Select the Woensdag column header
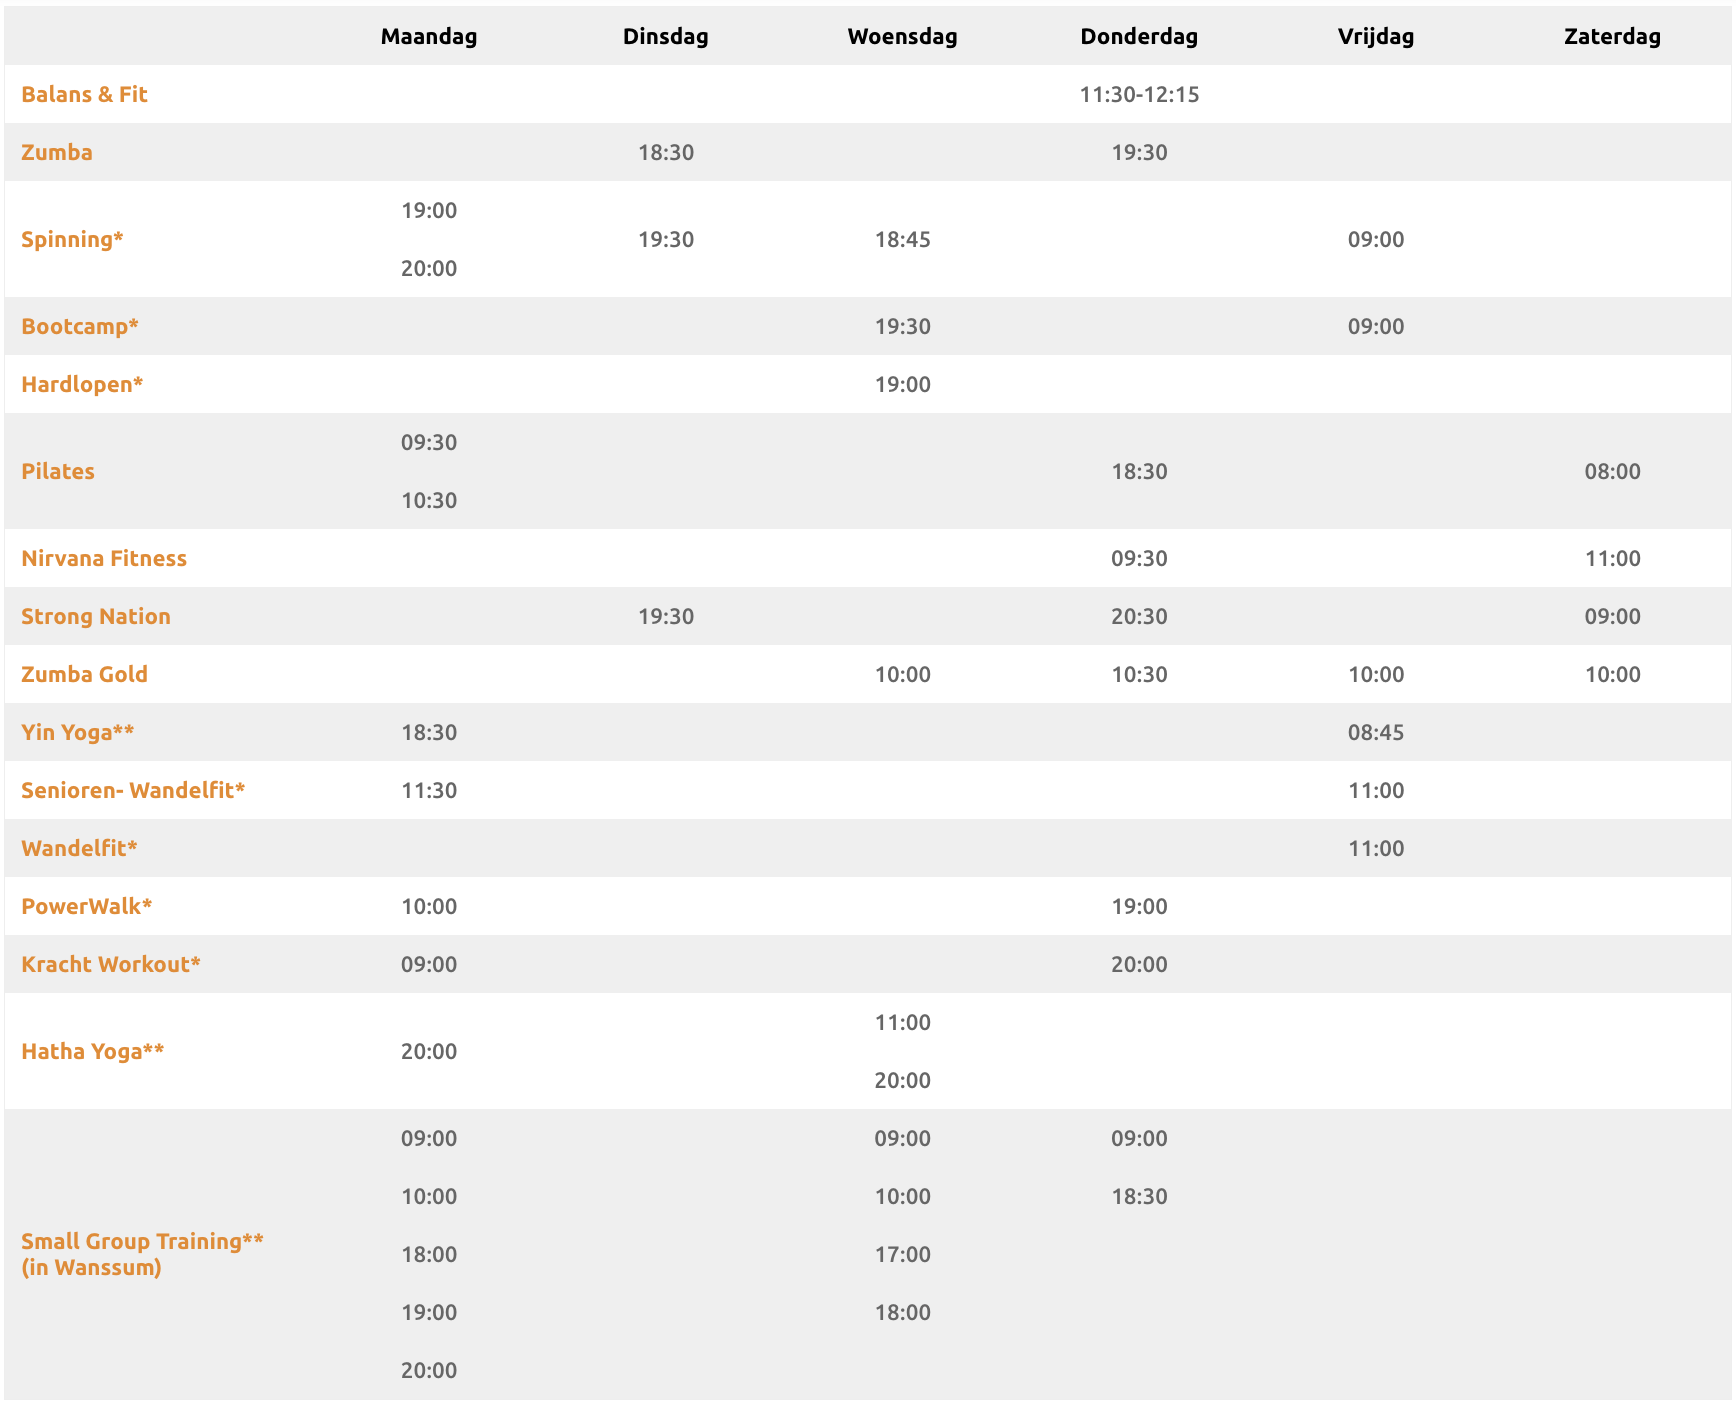This screenshot has width=1736, height=1406. [903, 37]
